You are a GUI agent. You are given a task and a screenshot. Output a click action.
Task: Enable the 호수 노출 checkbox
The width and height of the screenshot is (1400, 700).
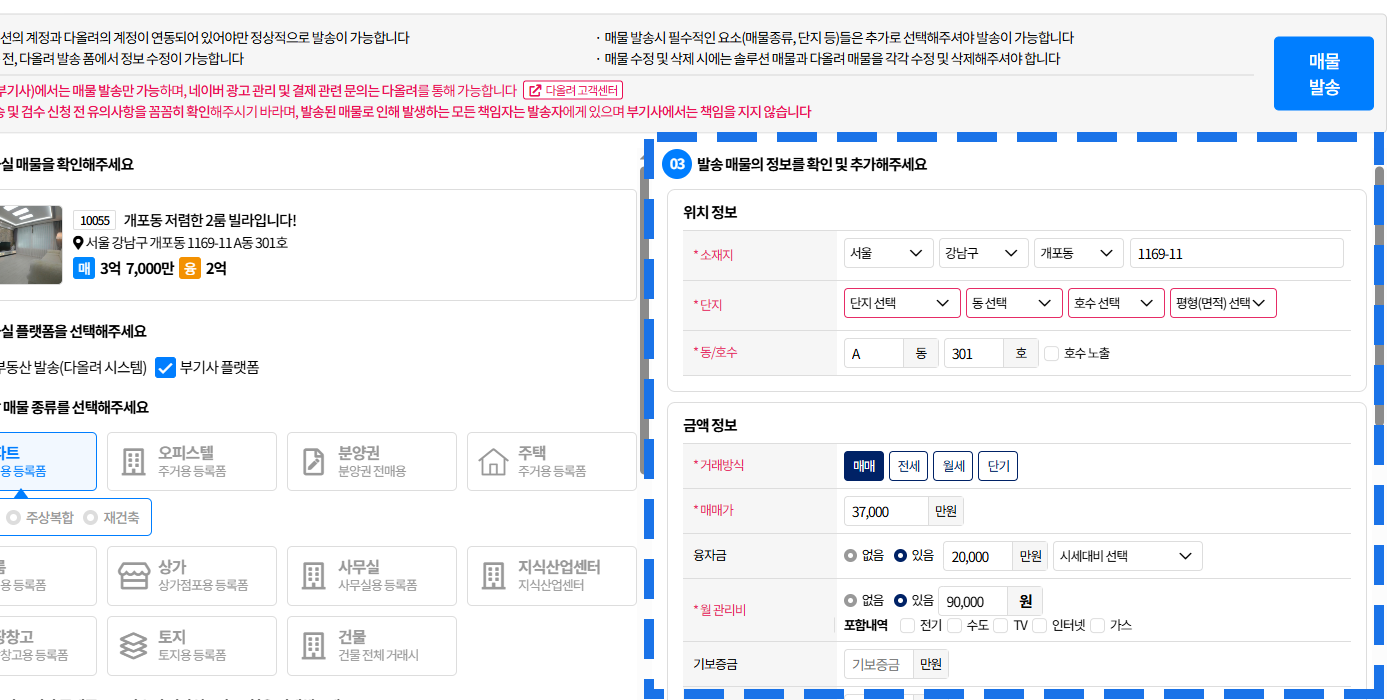1051,353
